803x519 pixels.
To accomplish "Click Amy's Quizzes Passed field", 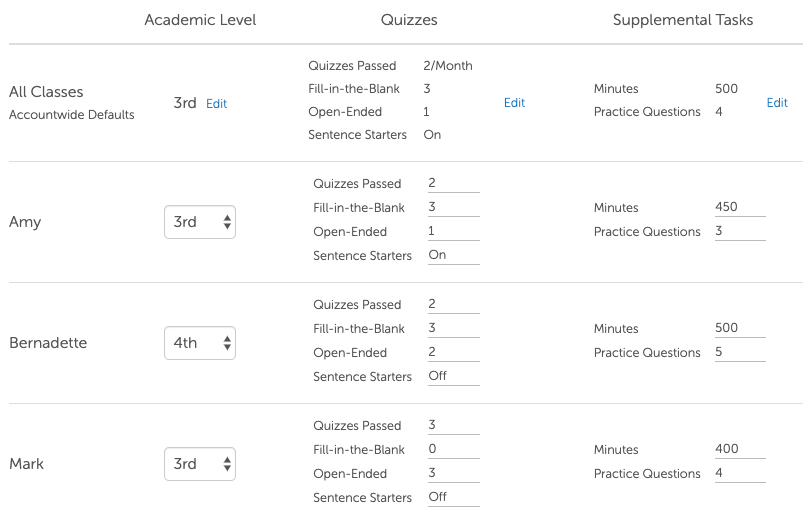I will [x=453, y=183].
